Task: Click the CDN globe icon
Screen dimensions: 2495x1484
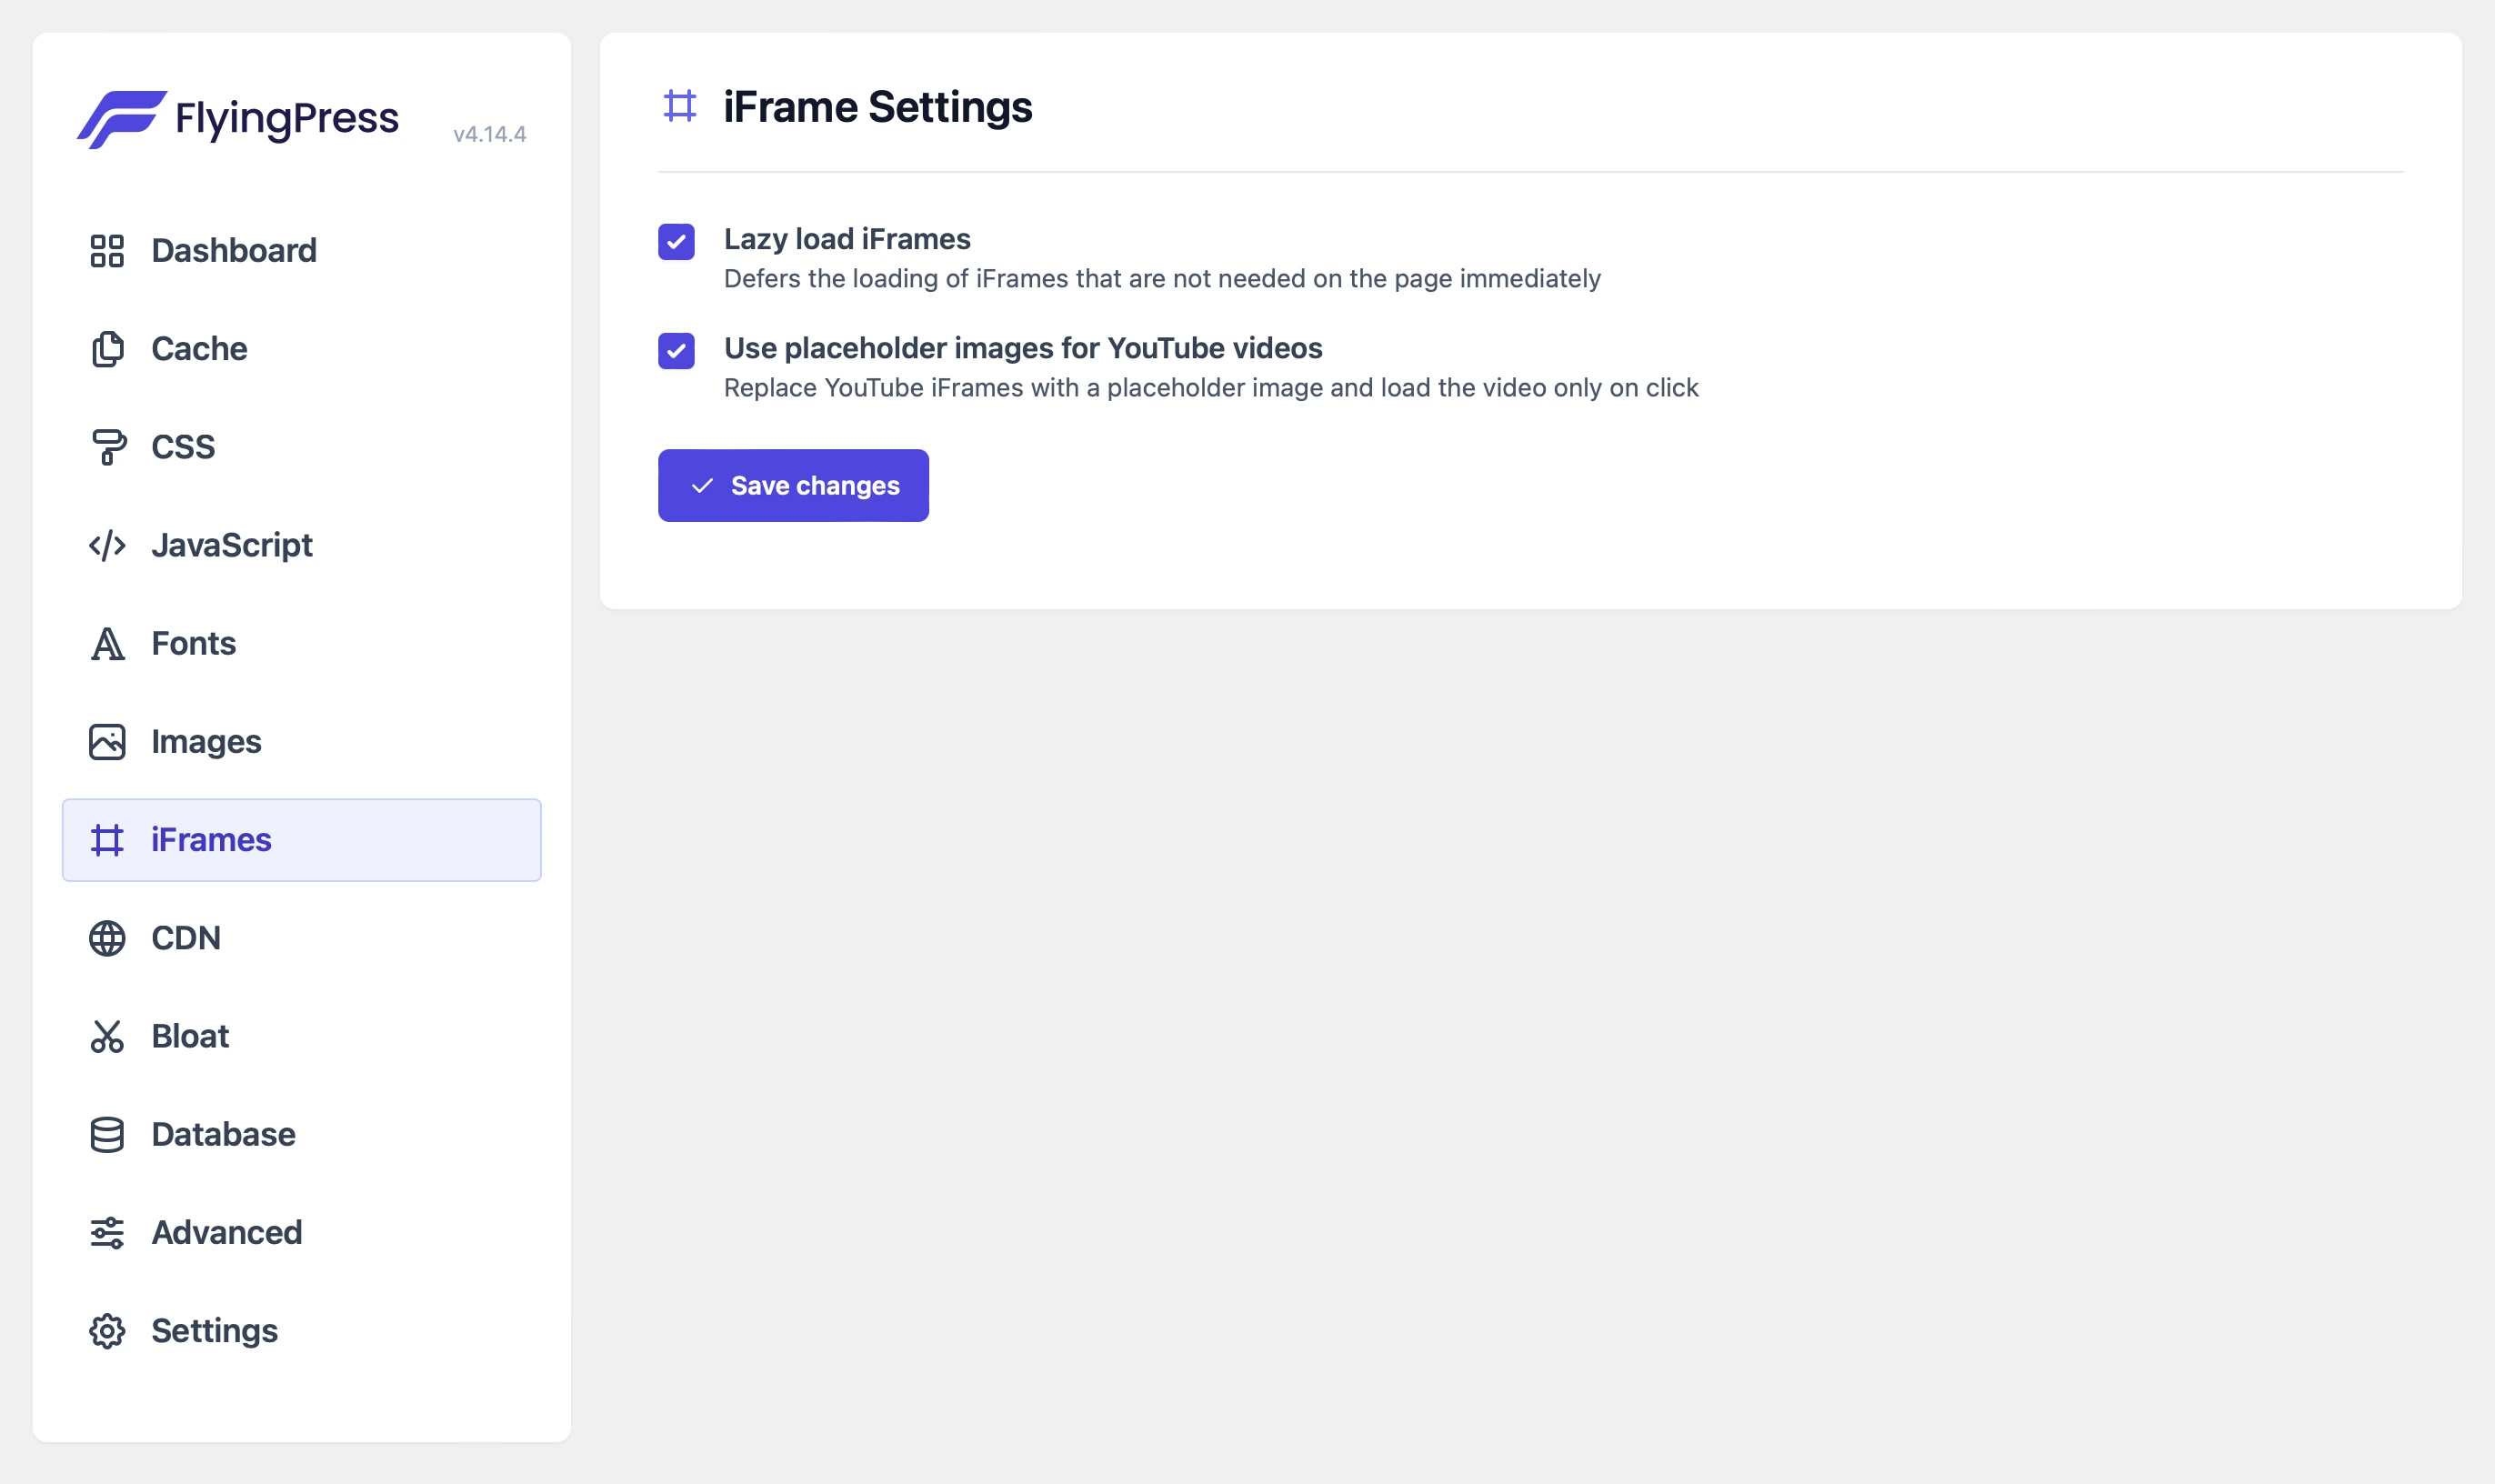Action: tap(107, 938)
